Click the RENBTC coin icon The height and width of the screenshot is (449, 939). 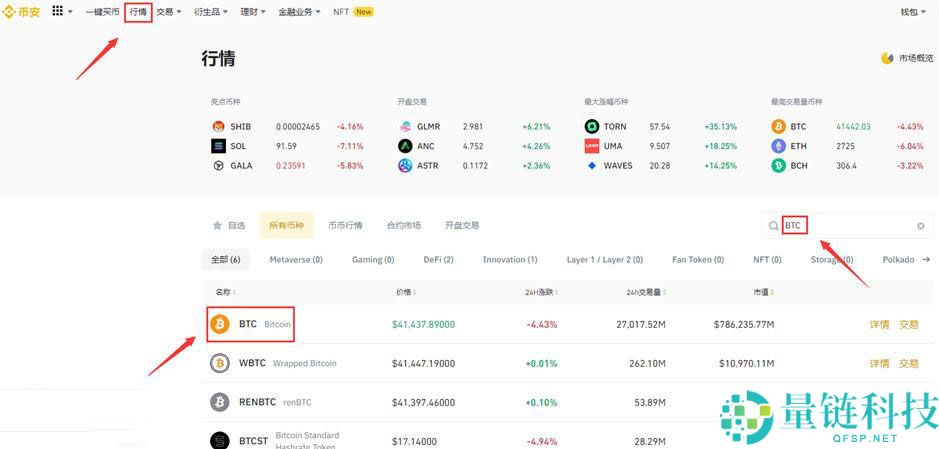(220, 402)
